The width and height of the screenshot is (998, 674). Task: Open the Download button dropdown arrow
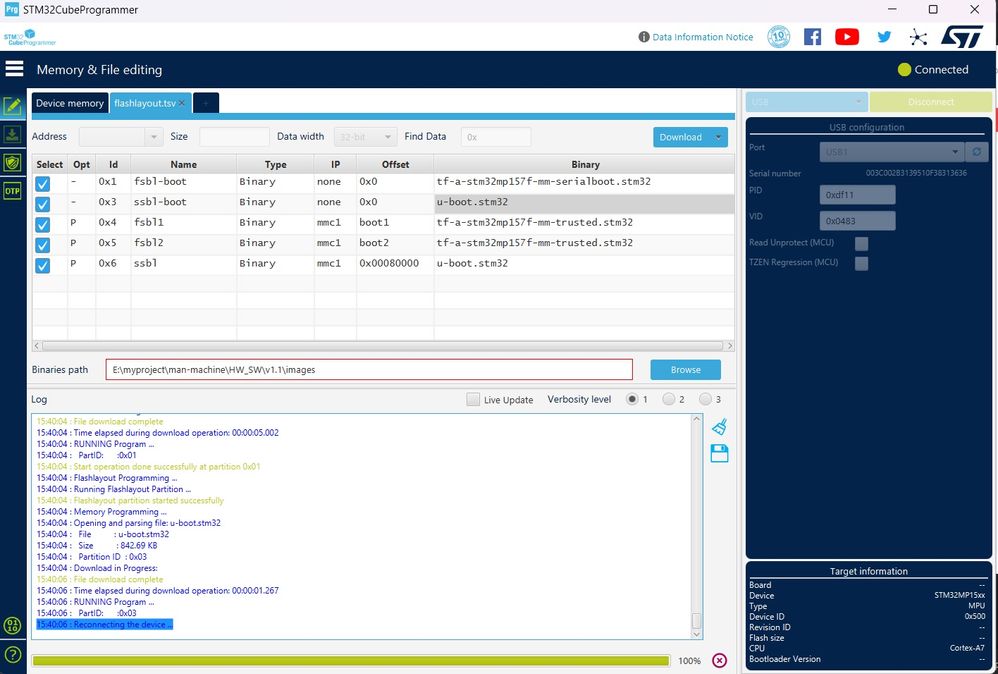point(717,137)
